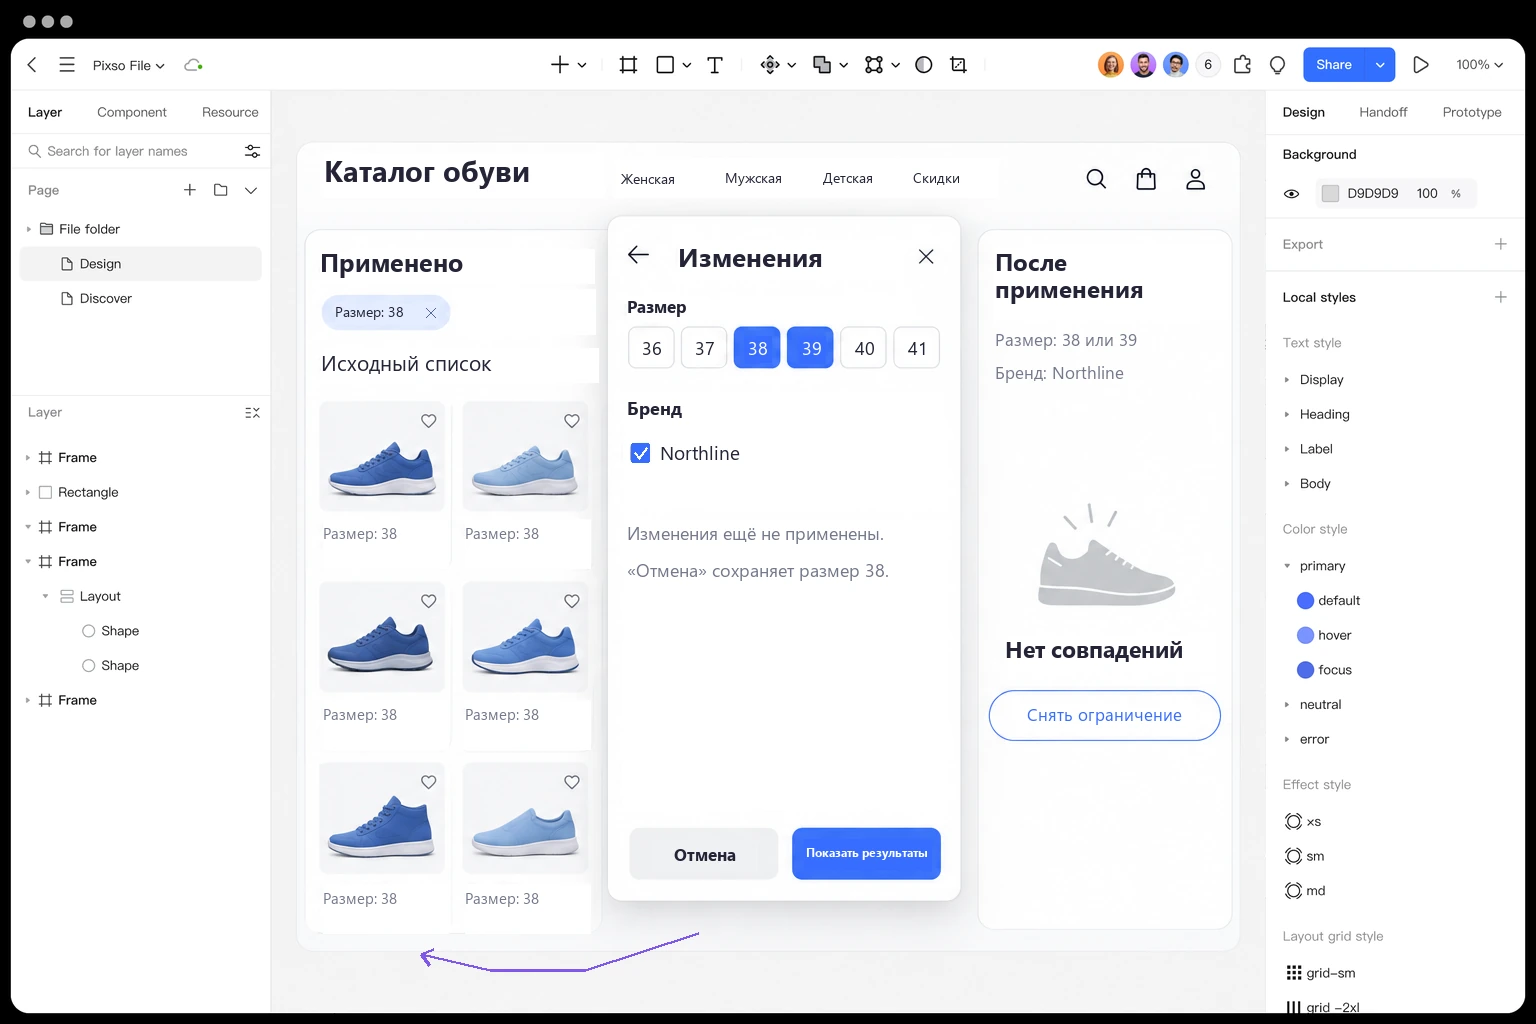The height and width of the screenshot is (1024, 1536).
Task: Open the plugins puzzle icon
Action: click(x=1242, y=65)
